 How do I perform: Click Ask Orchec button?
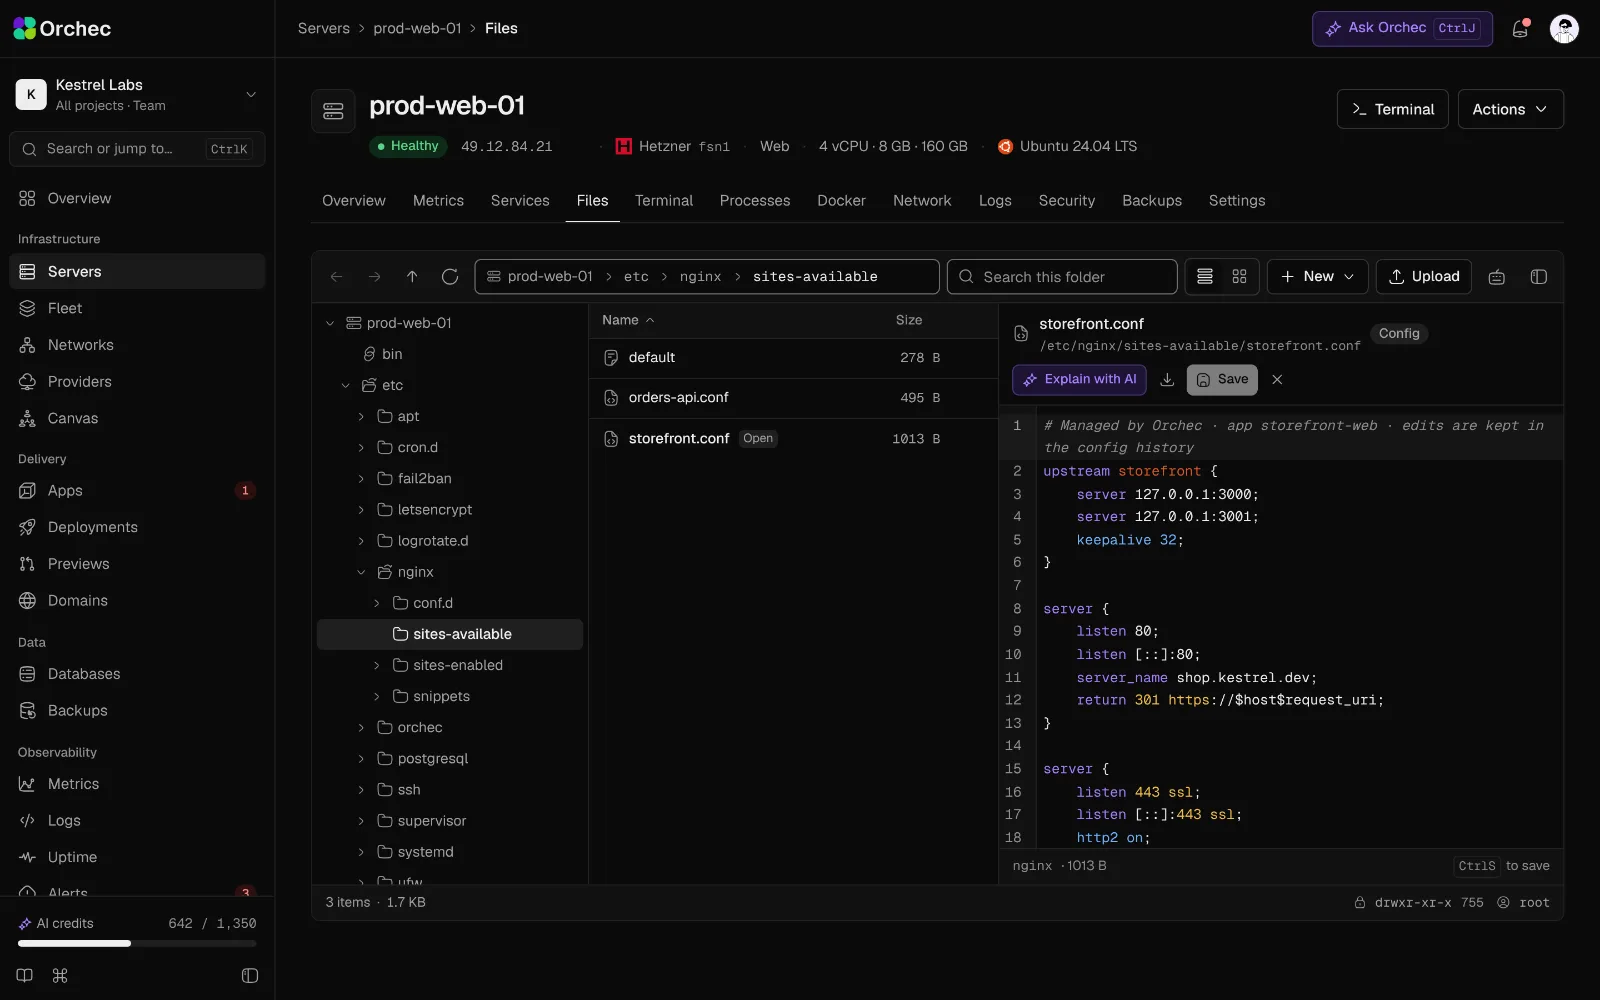pyautogui.click(x=1402, y=29)
